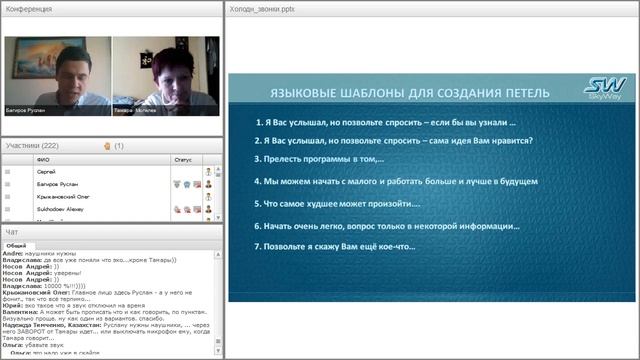Click the Конференция panel title

29,9
